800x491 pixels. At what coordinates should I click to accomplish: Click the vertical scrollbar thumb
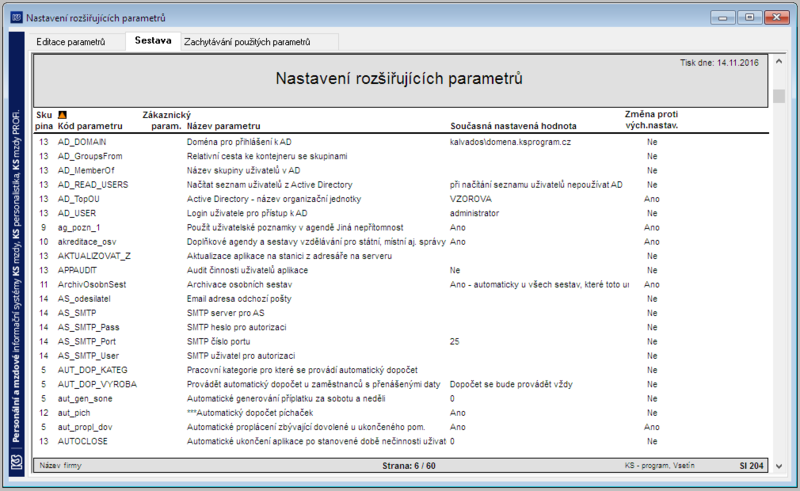click(x=779, y=96)
